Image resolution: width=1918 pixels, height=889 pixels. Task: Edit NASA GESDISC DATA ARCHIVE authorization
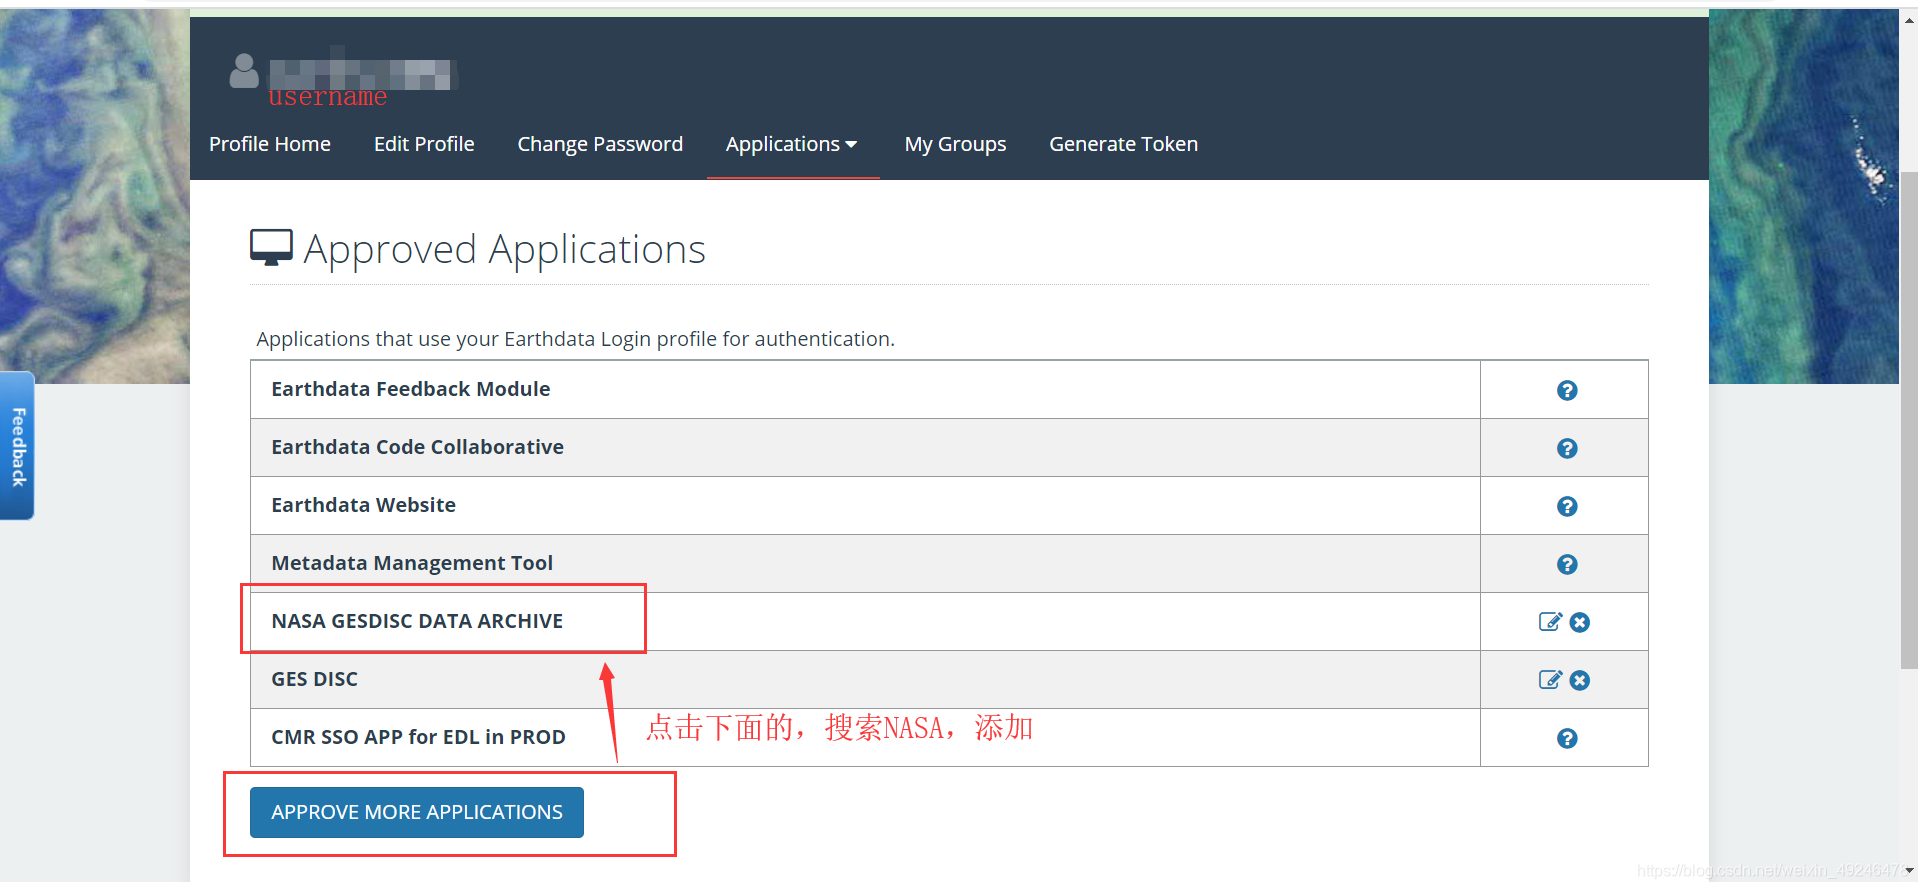tap(1550, 622)
